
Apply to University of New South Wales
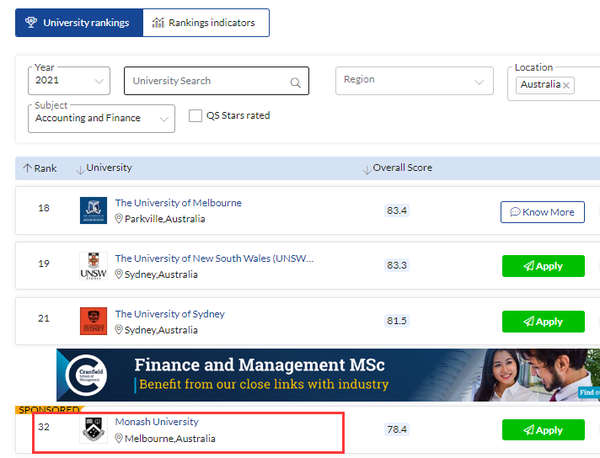coord(543,266)
